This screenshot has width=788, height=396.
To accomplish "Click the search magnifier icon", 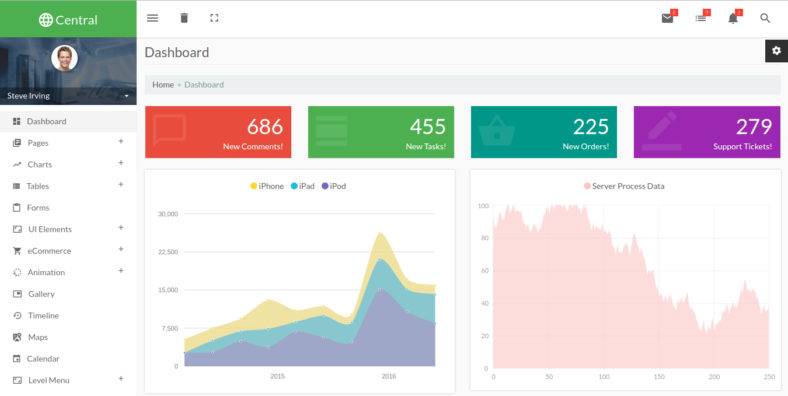I will [765, 18].
